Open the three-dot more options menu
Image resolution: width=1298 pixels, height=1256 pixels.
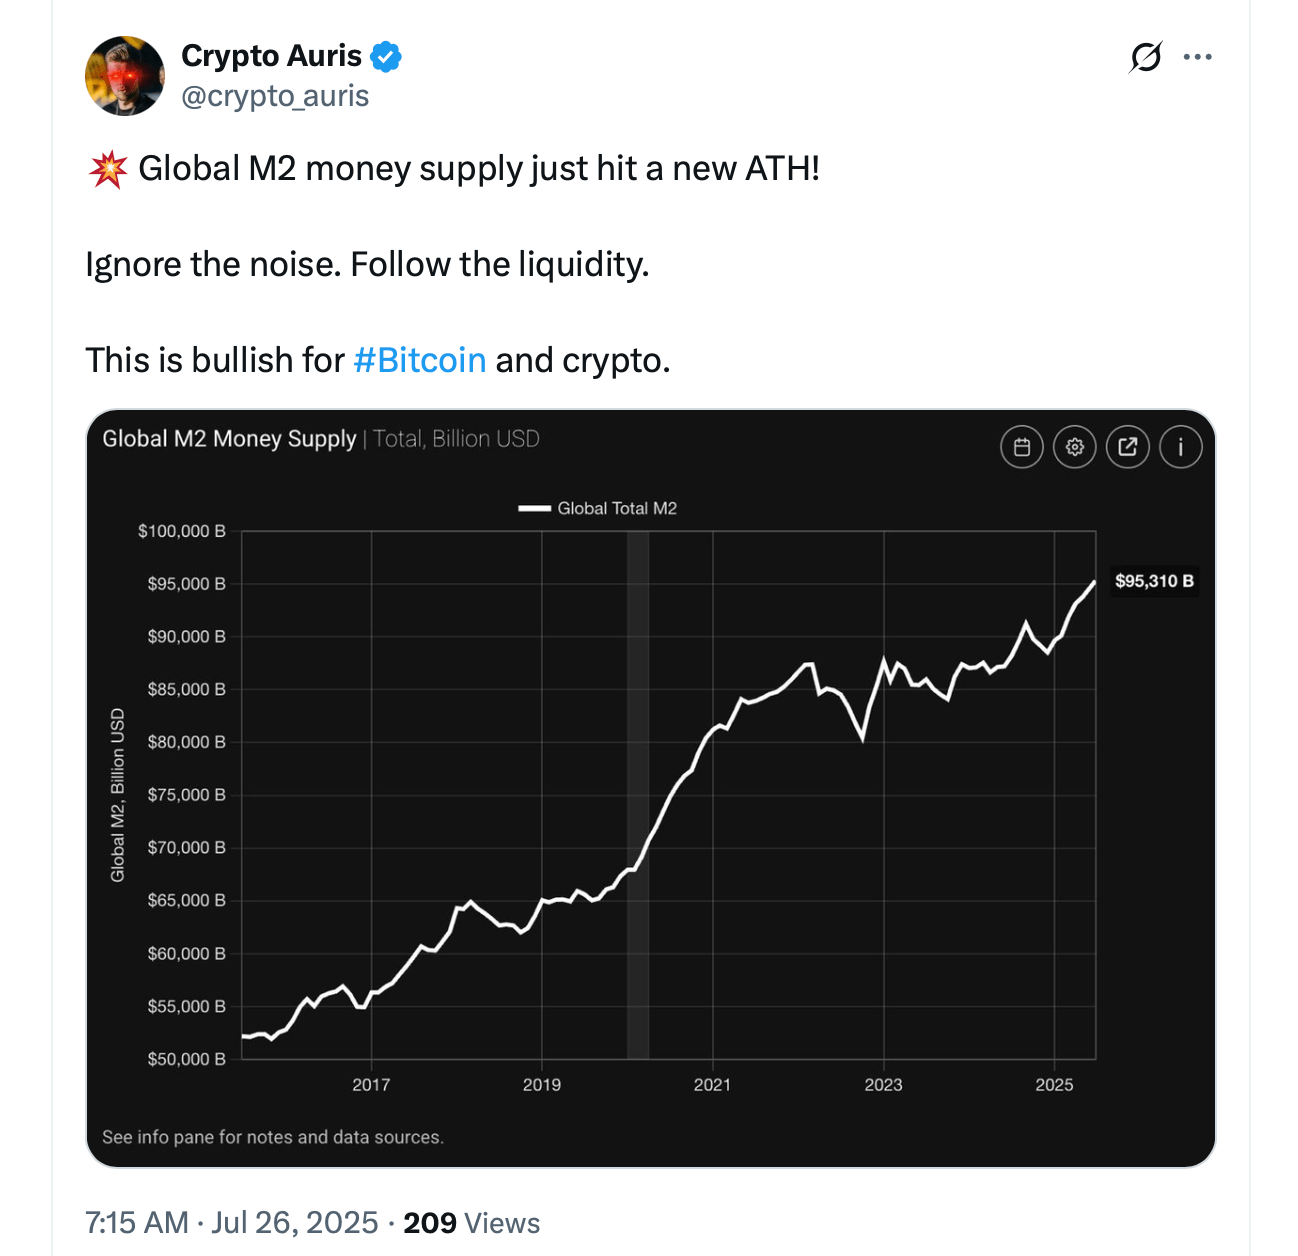(x=1197, y=58)
